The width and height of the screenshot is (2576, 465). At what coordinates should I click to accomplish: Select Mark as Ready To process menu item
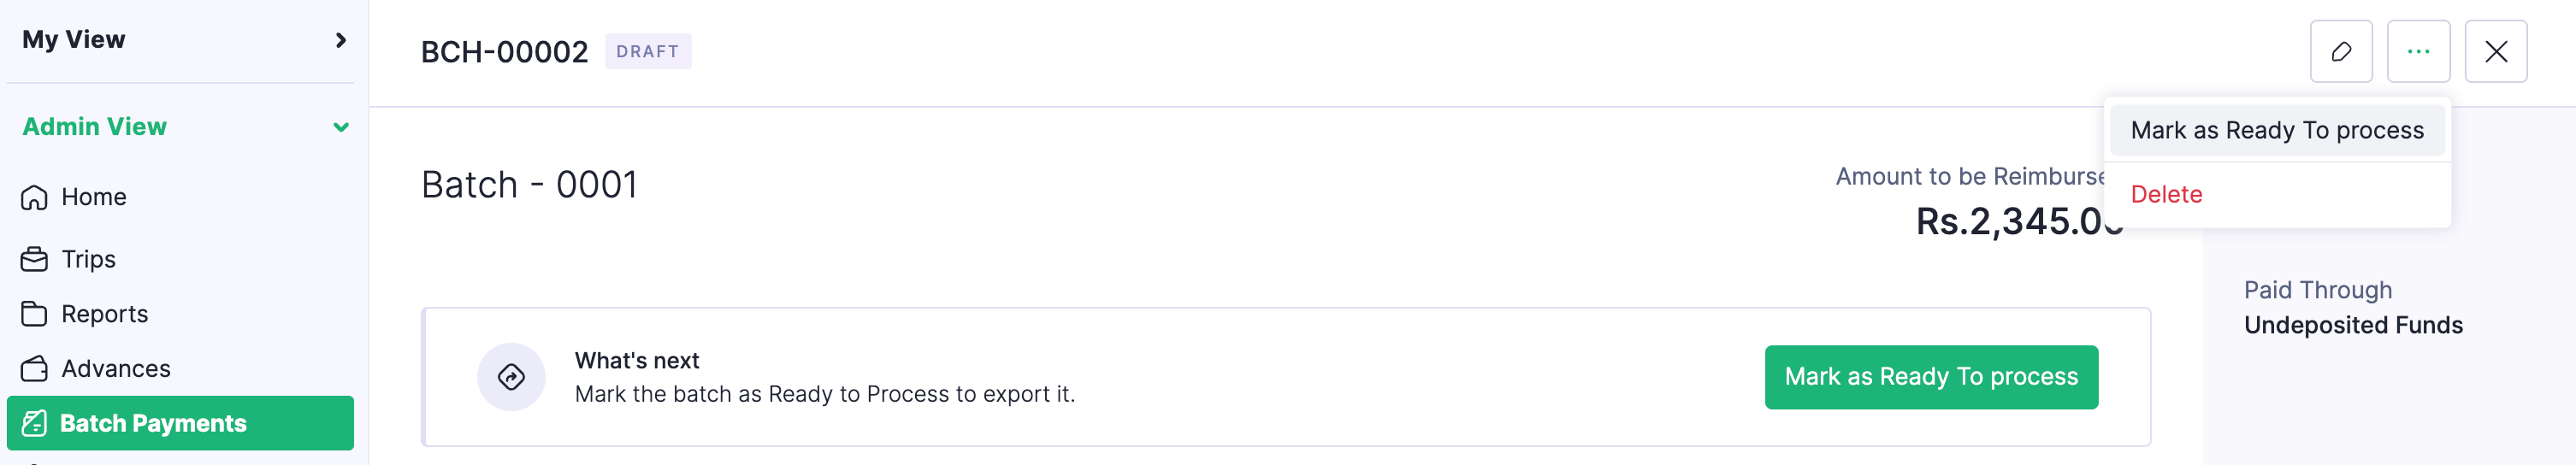point(2276,131)
